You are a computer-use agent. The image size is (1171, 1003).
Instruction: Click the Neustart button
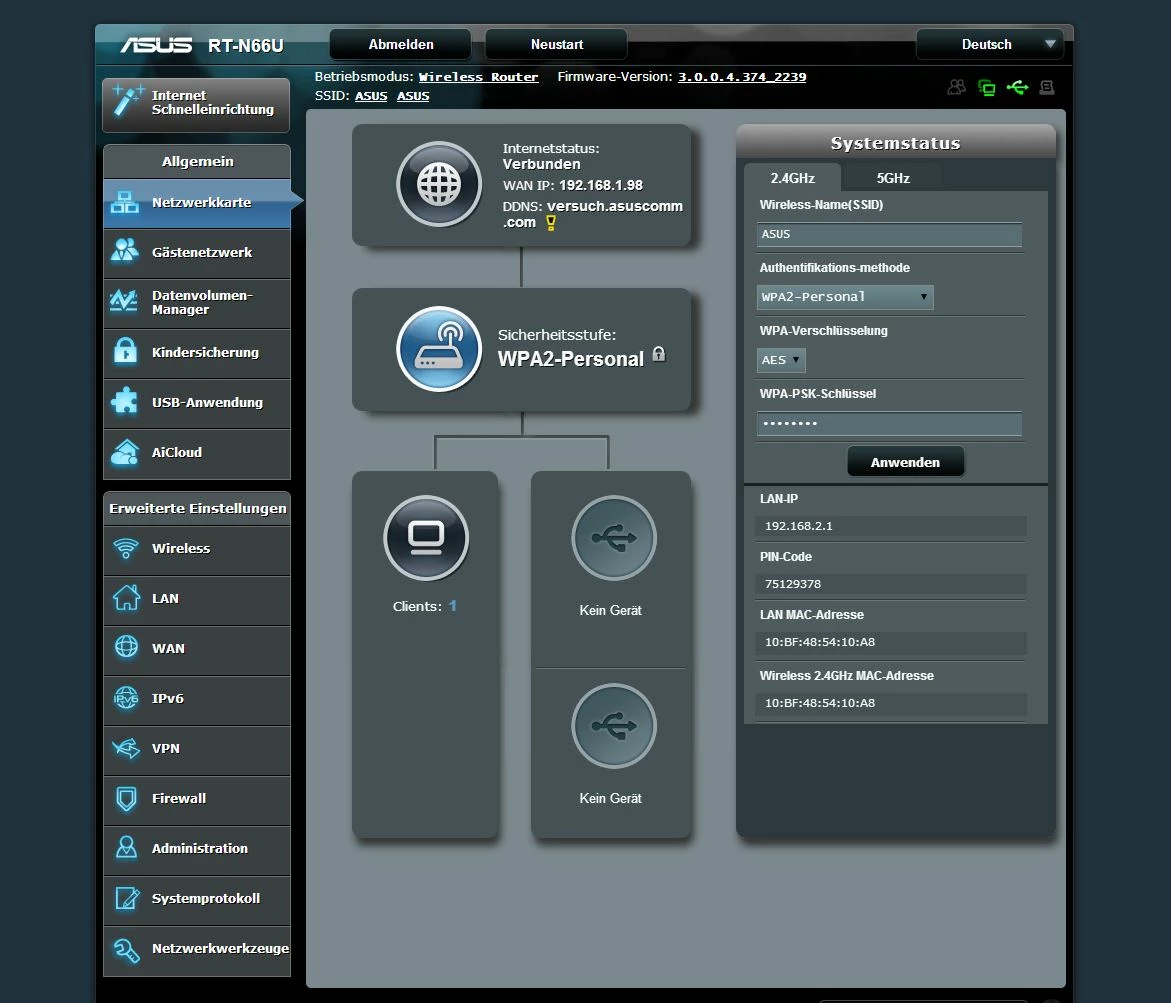556,45
